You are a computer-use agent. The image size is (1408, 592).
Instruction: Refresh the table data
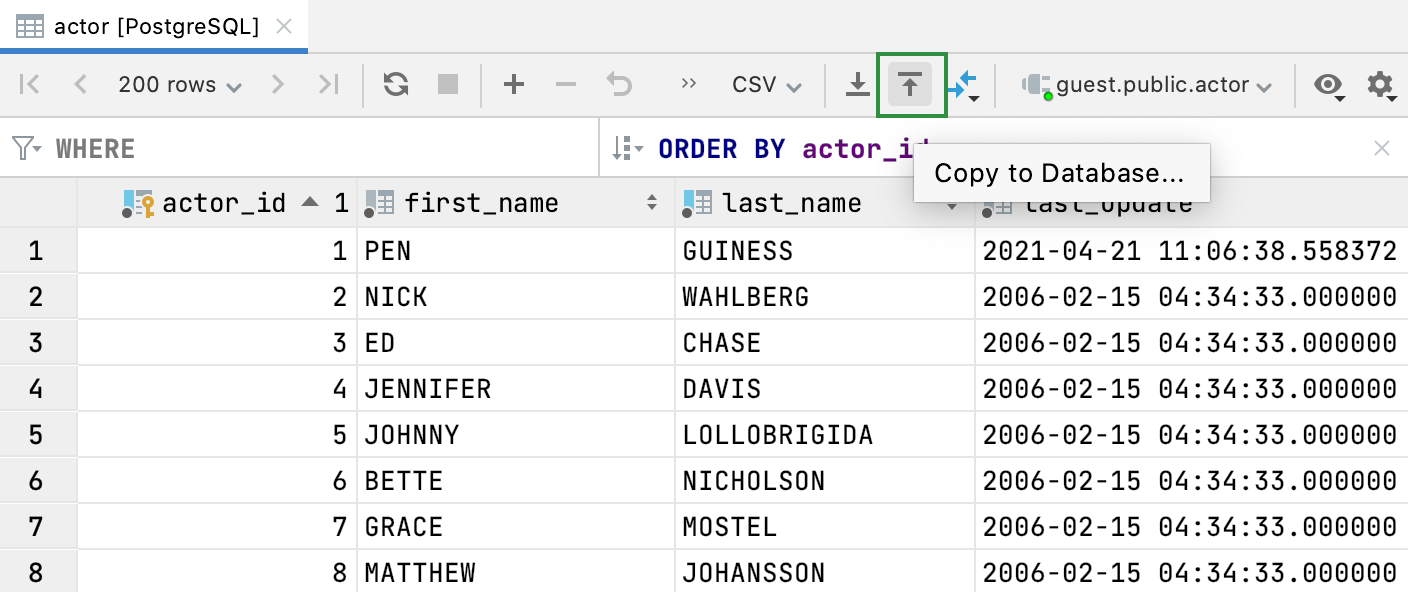tap(395, 85)
